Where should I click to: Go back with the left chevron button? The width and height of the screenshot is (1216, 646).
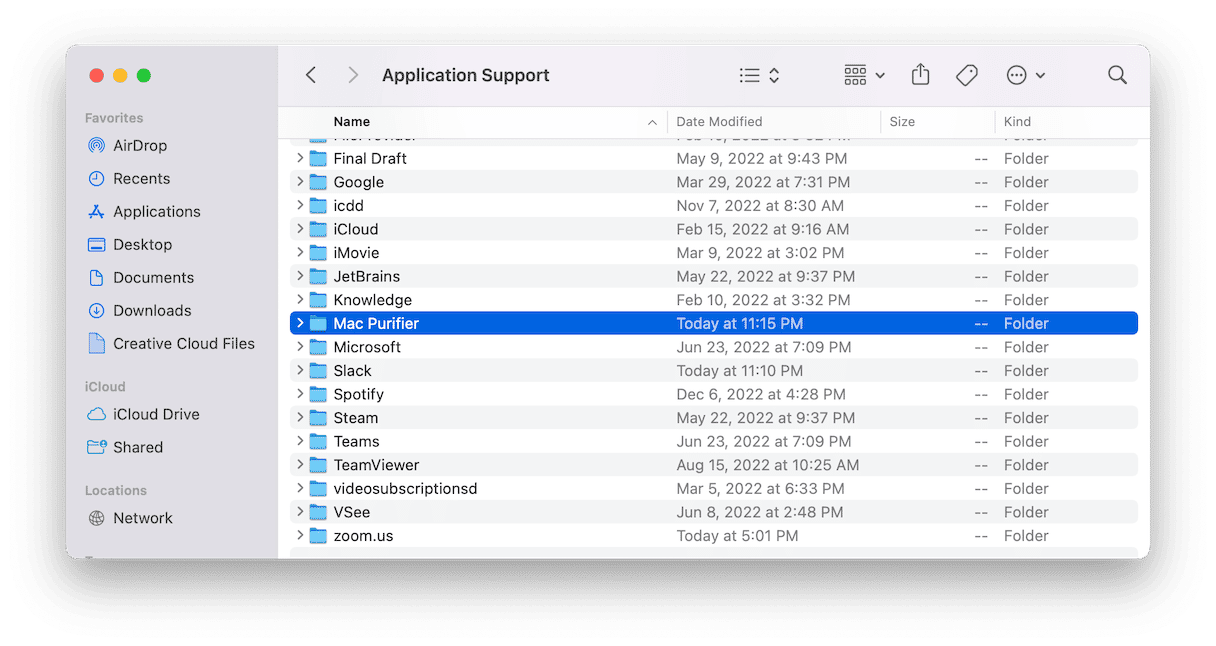pos(311,75)
